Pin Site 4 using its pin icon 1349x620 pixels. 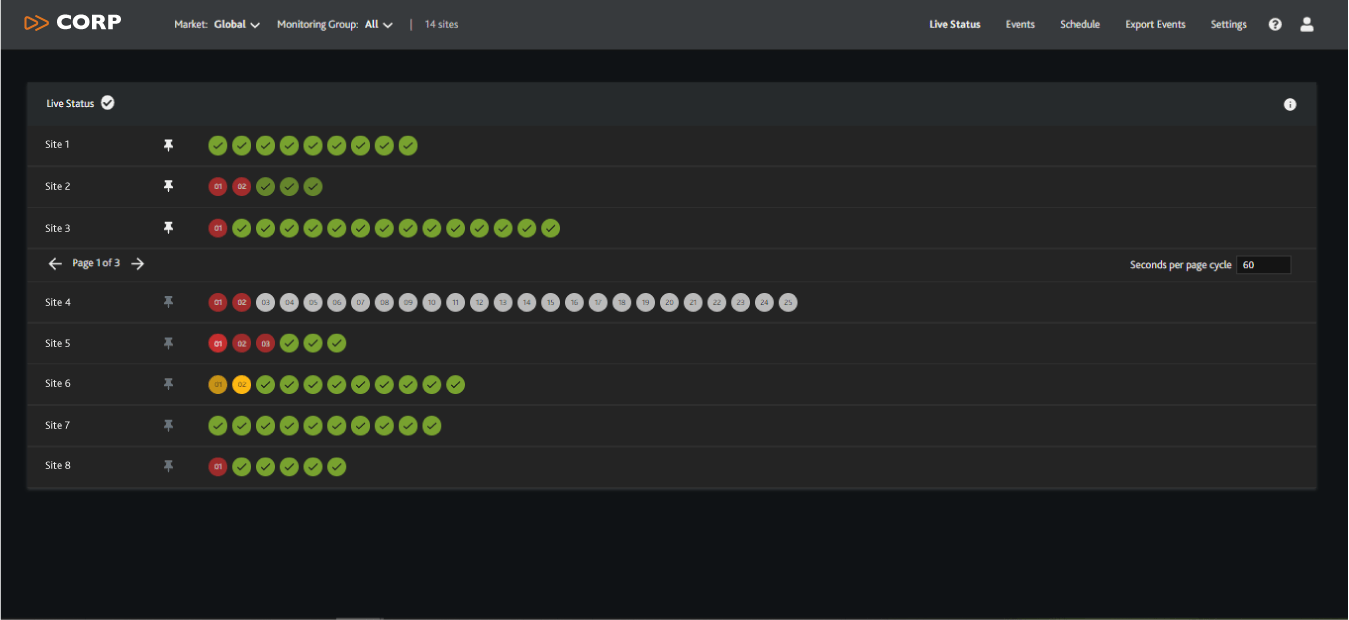(x=168, y=301)
